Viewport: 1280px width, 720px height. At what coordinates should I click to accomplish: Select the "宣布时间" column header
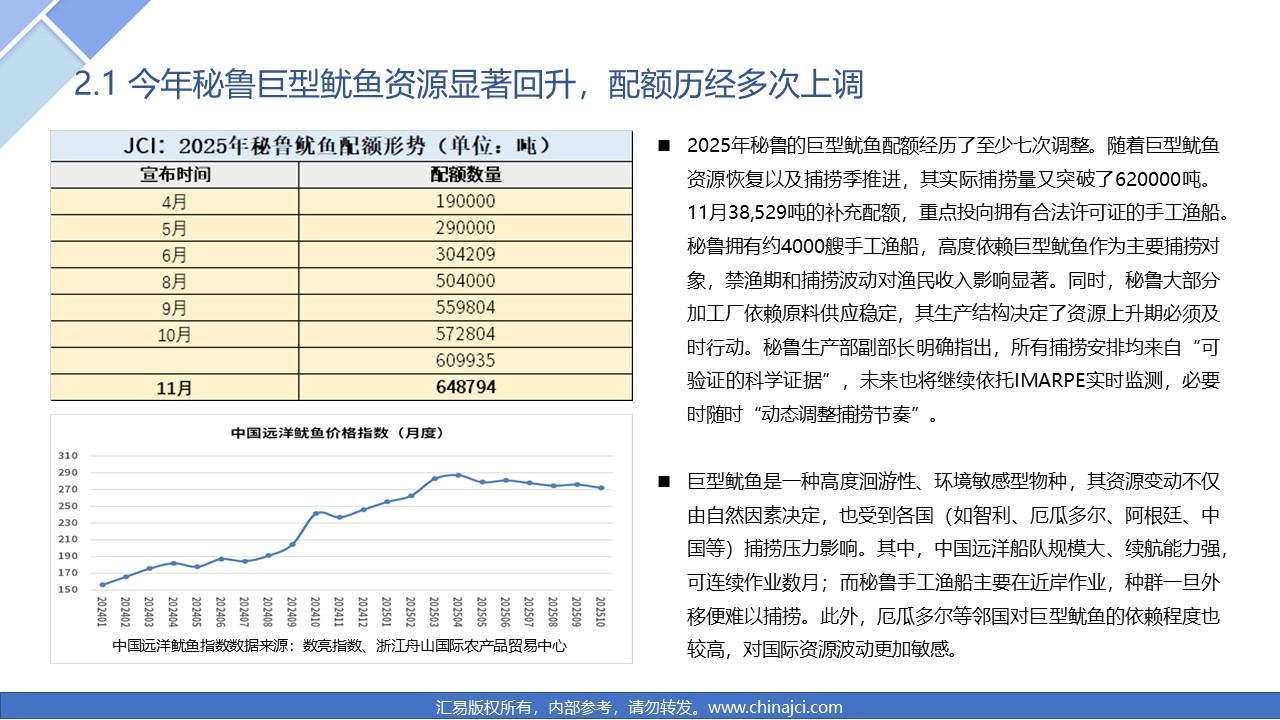[174, 174]
